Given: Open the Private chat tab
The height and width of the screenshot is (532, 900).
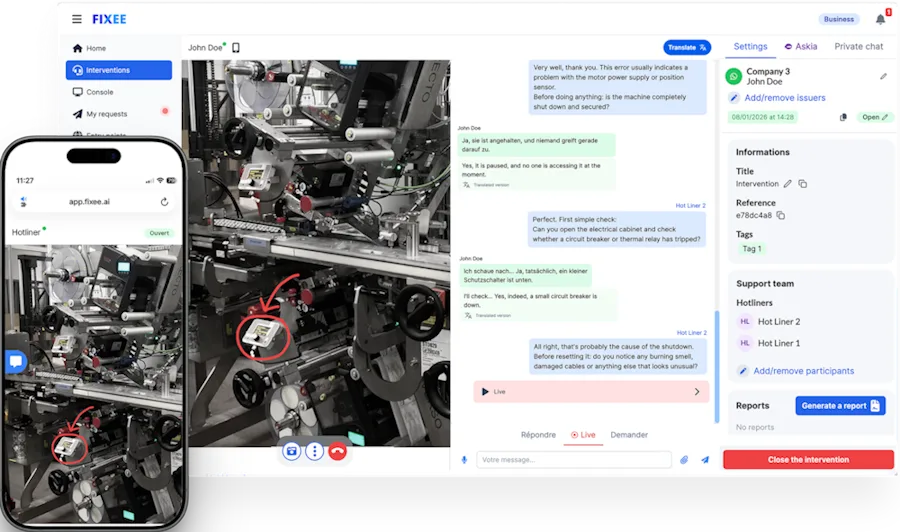Looking at the screenshot, I should pos(859,46).
